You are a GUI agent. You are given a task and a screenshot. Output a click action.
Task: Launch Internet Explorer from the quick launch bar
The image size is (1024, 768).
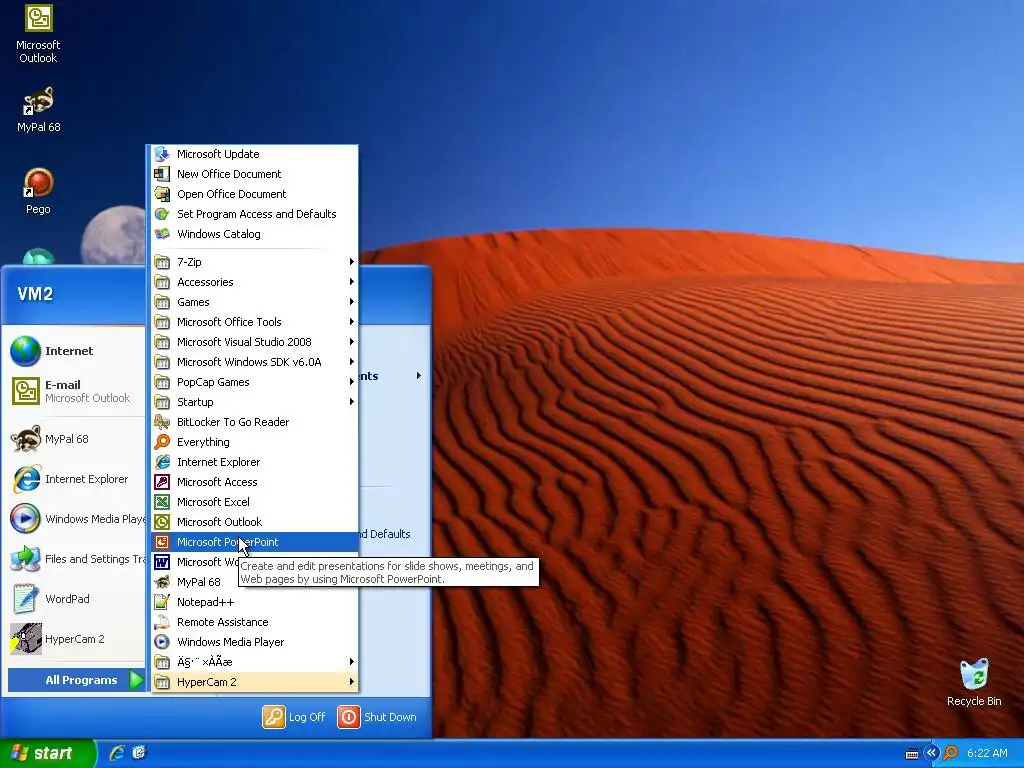tap(117, 753)
